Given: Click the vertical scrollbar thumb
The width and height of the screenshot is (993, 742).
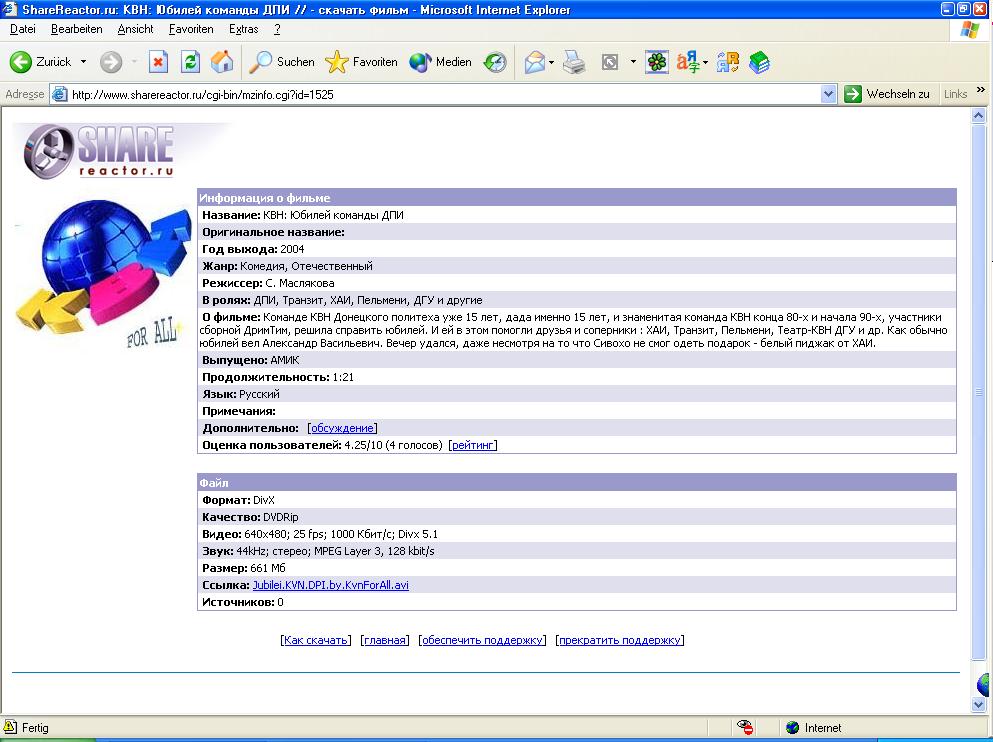Looking at the screenshot, I should click(x=978, y=391).
